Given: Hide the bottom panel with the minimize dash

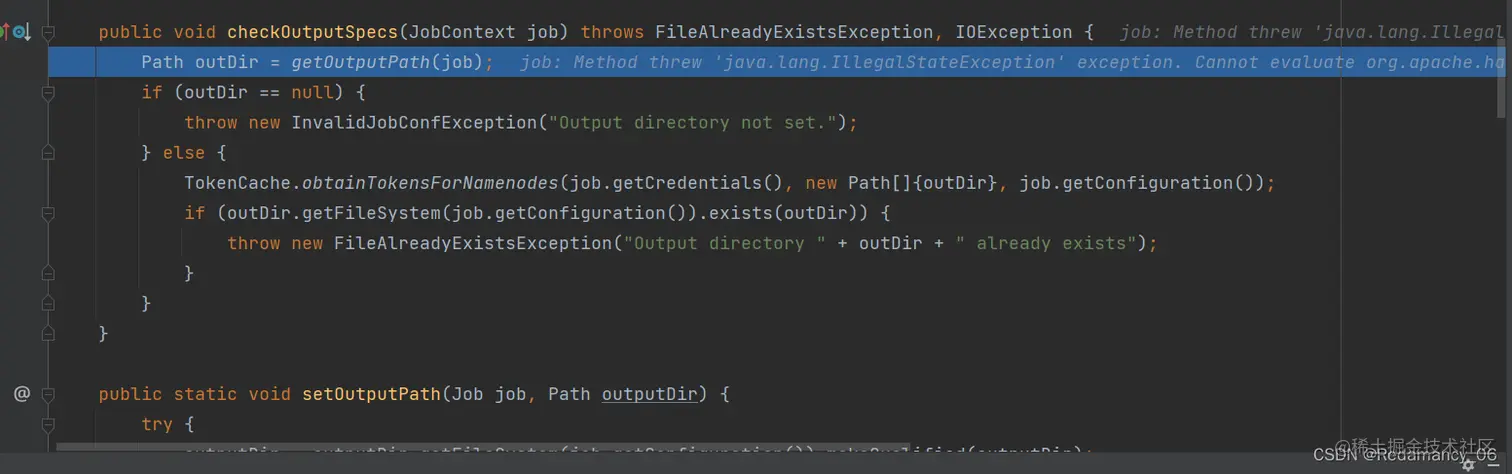Looking at the screenshot, I should click(x=1494, y=465).
